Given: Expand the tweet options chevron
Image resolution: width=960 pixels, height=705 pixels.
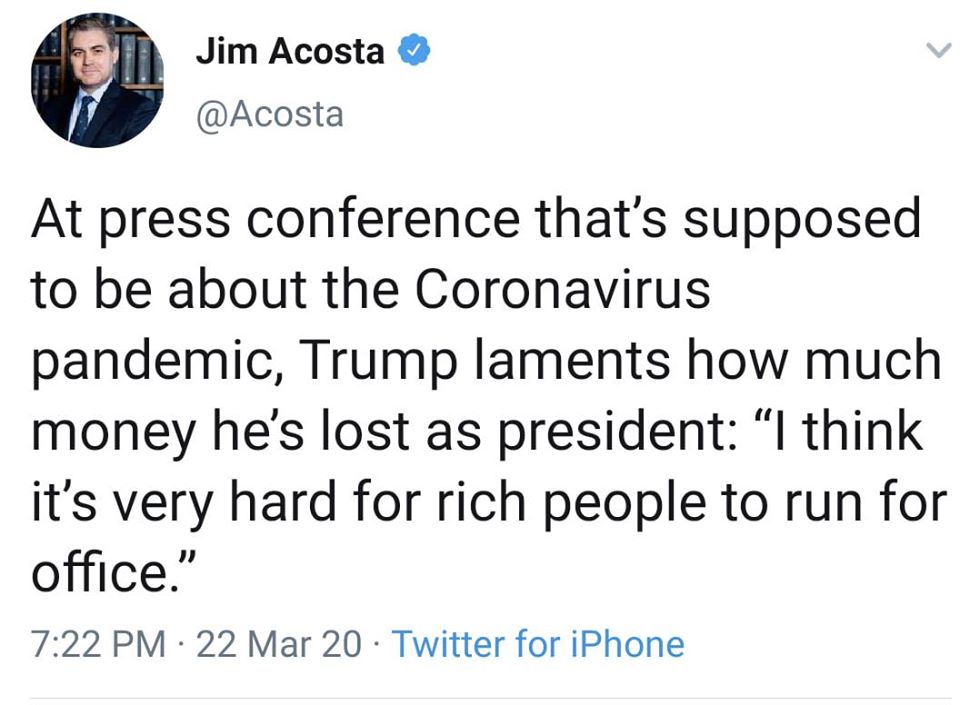Looking at the screenshot, I should coord(937,49).
